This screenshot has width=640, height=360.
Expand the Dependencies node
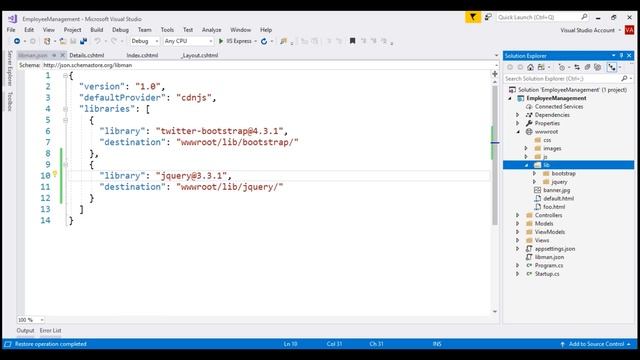click(518, 115)
